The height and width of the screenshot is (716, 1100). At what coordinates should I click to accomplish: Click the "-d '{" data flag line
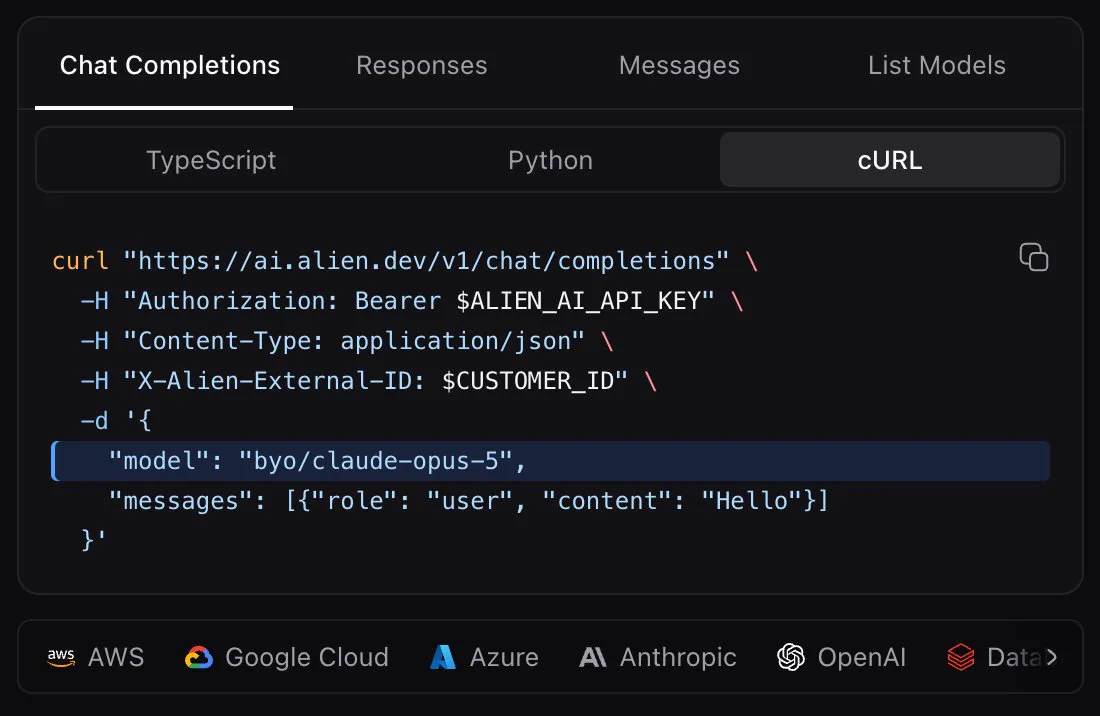click(x=116, y=421)
